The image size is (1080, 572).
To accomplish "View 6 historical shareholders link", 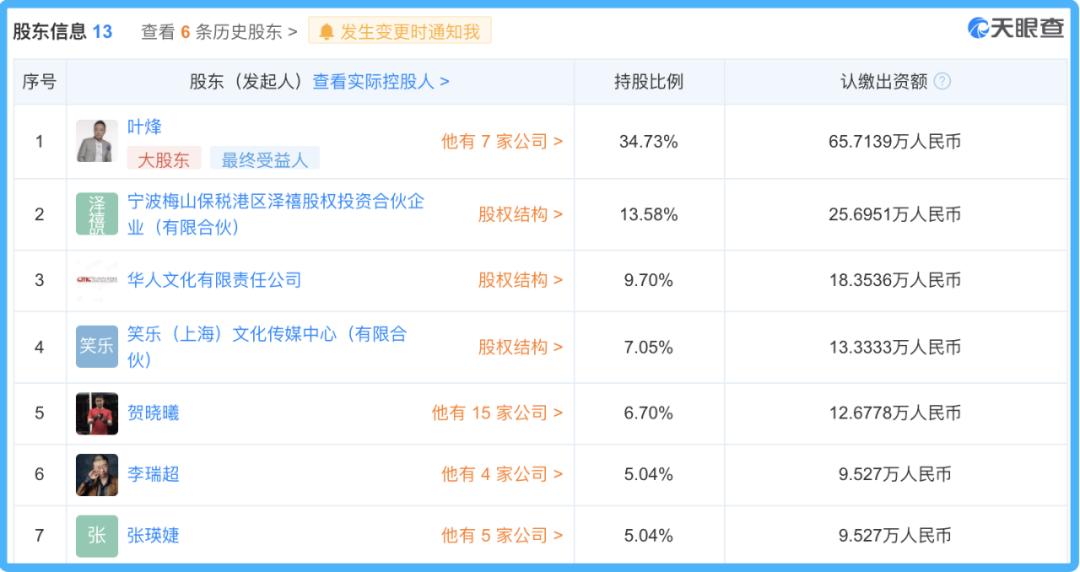I will (x=219, y=32).
